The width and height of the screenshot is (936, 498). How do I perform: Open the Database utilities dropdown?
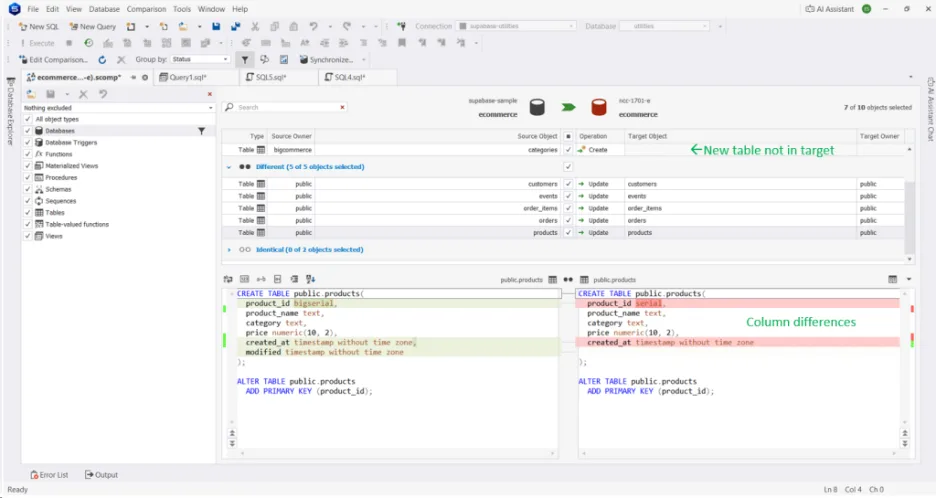(664, 26)
